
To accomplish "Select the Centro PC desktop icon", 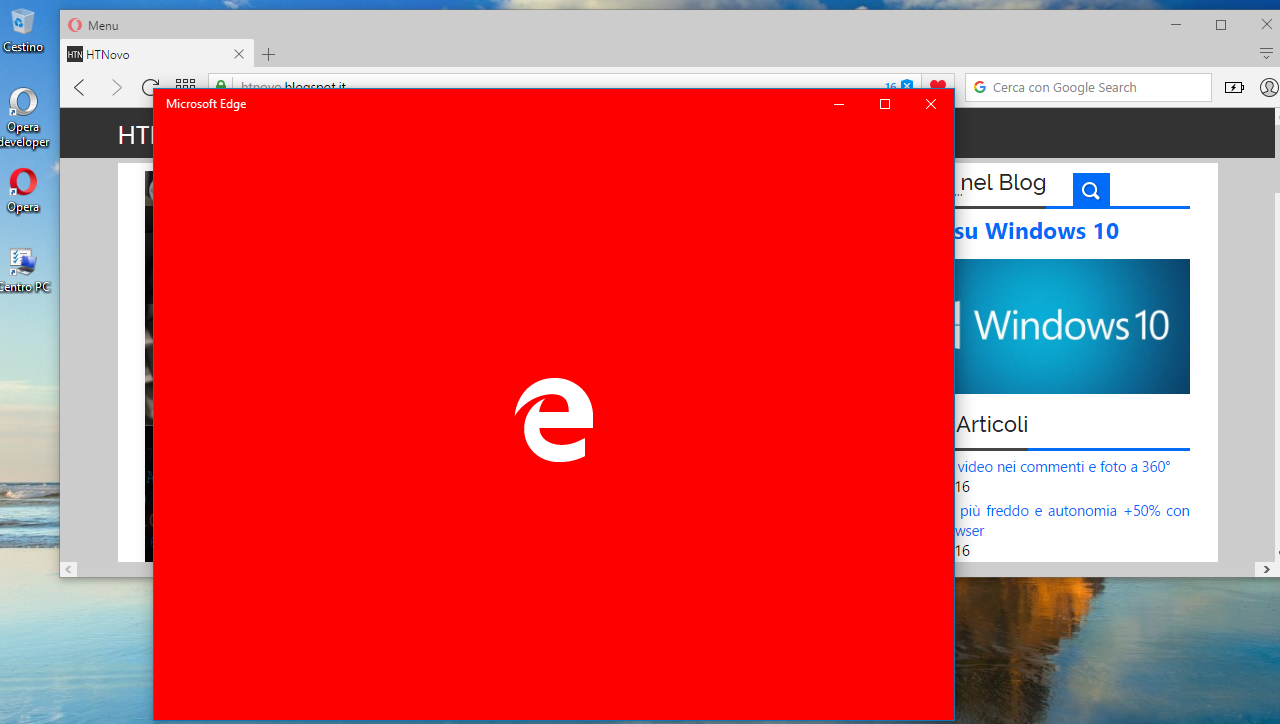I will 23,270.
